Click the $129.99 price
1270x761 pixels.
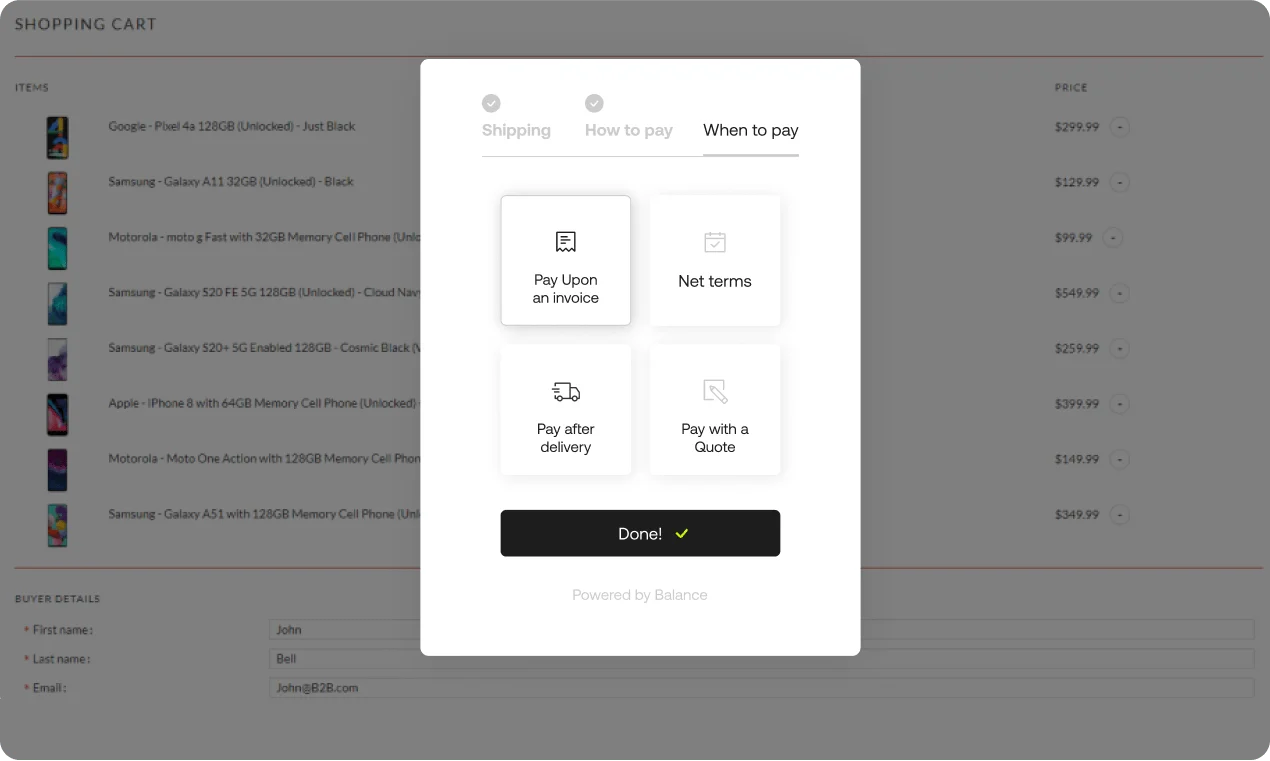tap(1077, 183)
